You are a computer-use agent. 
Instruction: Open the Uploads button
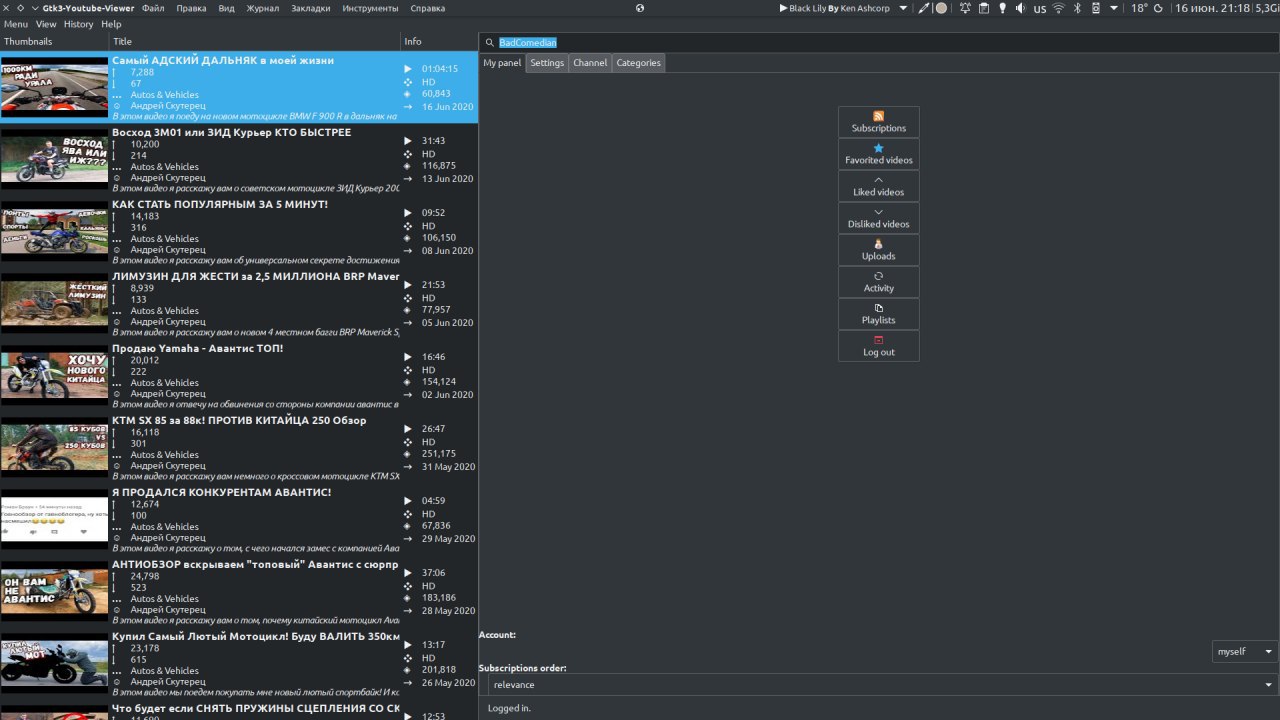[x=879, y=250]
